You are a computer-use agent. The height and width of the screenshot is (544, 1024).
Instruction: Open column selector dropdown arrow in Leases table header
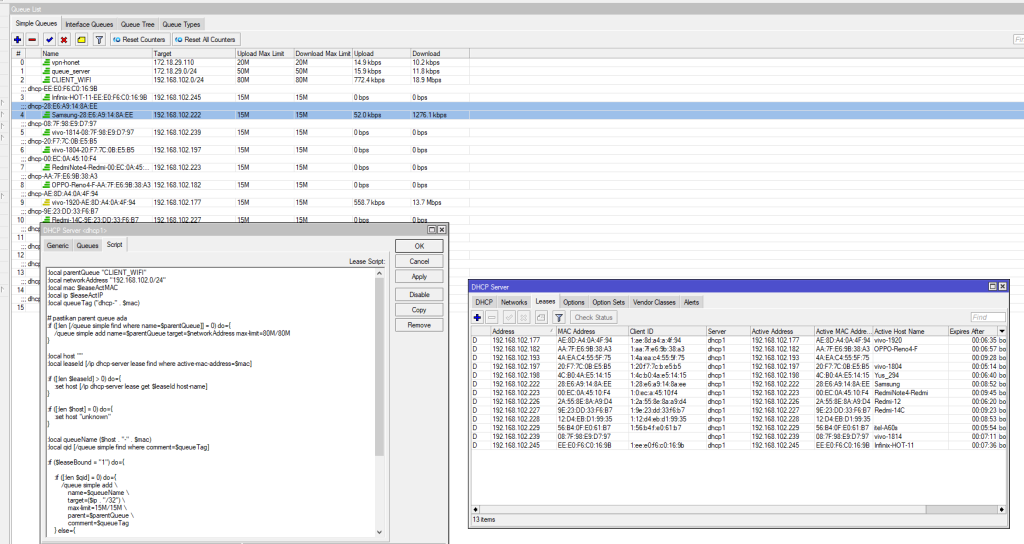pyautogui.click(x=1002, y=331)
